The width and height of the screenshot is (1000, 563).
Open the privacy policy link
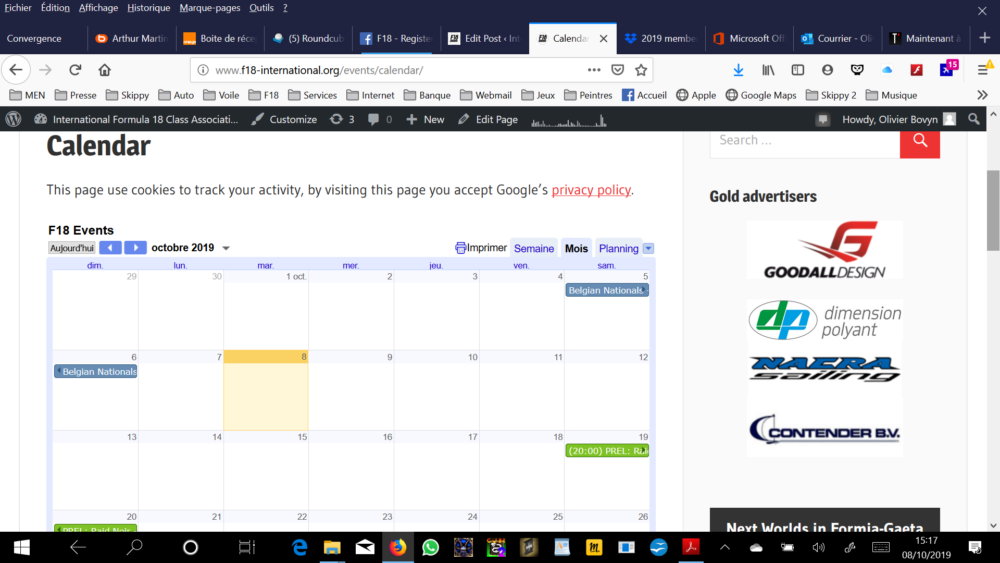pyautogui.click(x=591, y=190)
